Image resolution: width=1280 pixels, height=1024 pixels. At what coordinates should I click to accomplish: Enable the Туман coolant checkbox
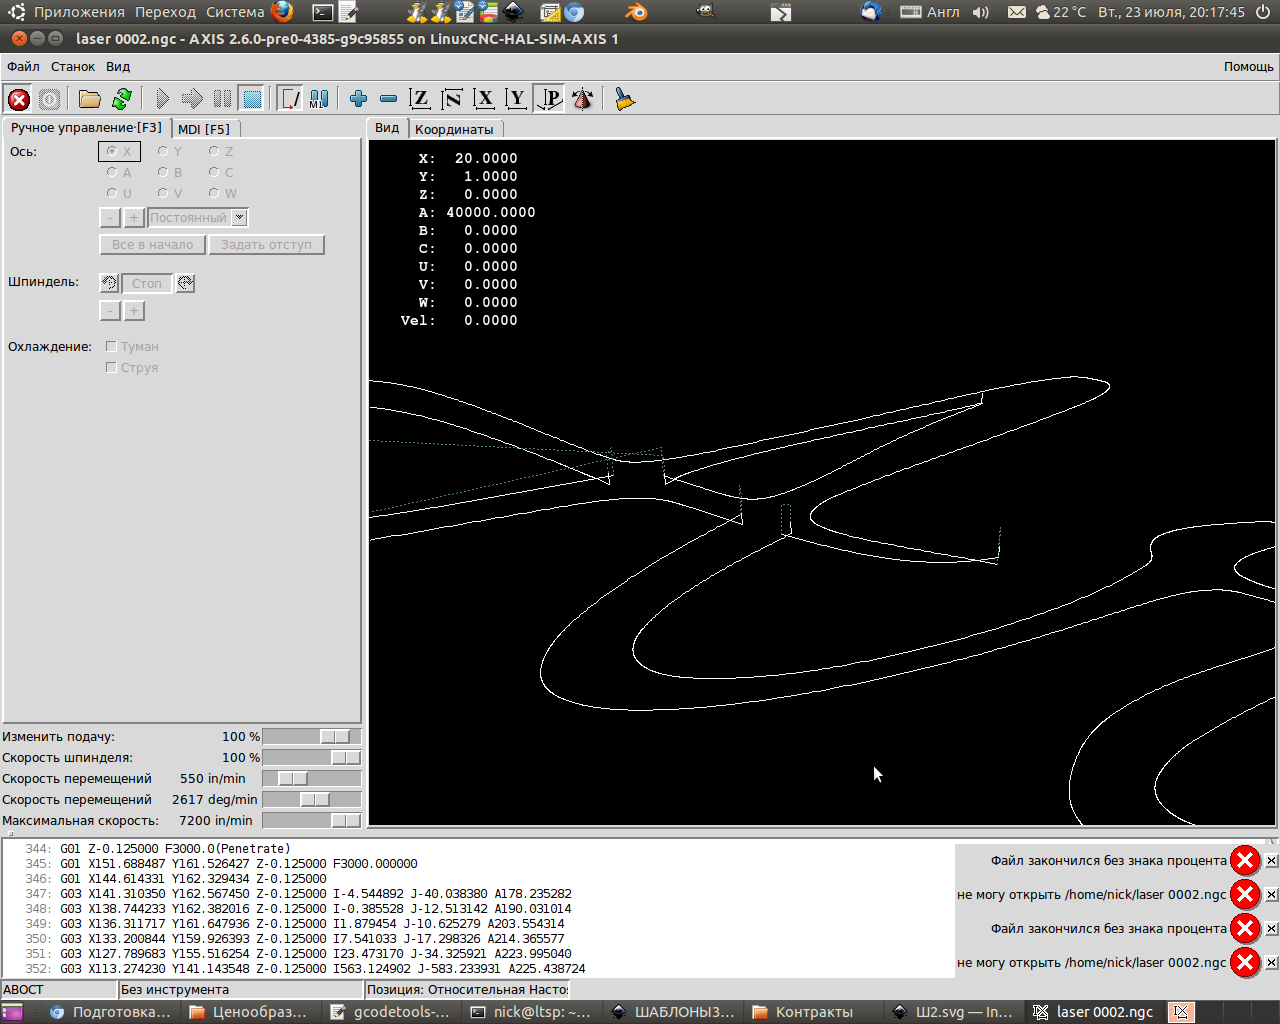[x=111, y=347]
